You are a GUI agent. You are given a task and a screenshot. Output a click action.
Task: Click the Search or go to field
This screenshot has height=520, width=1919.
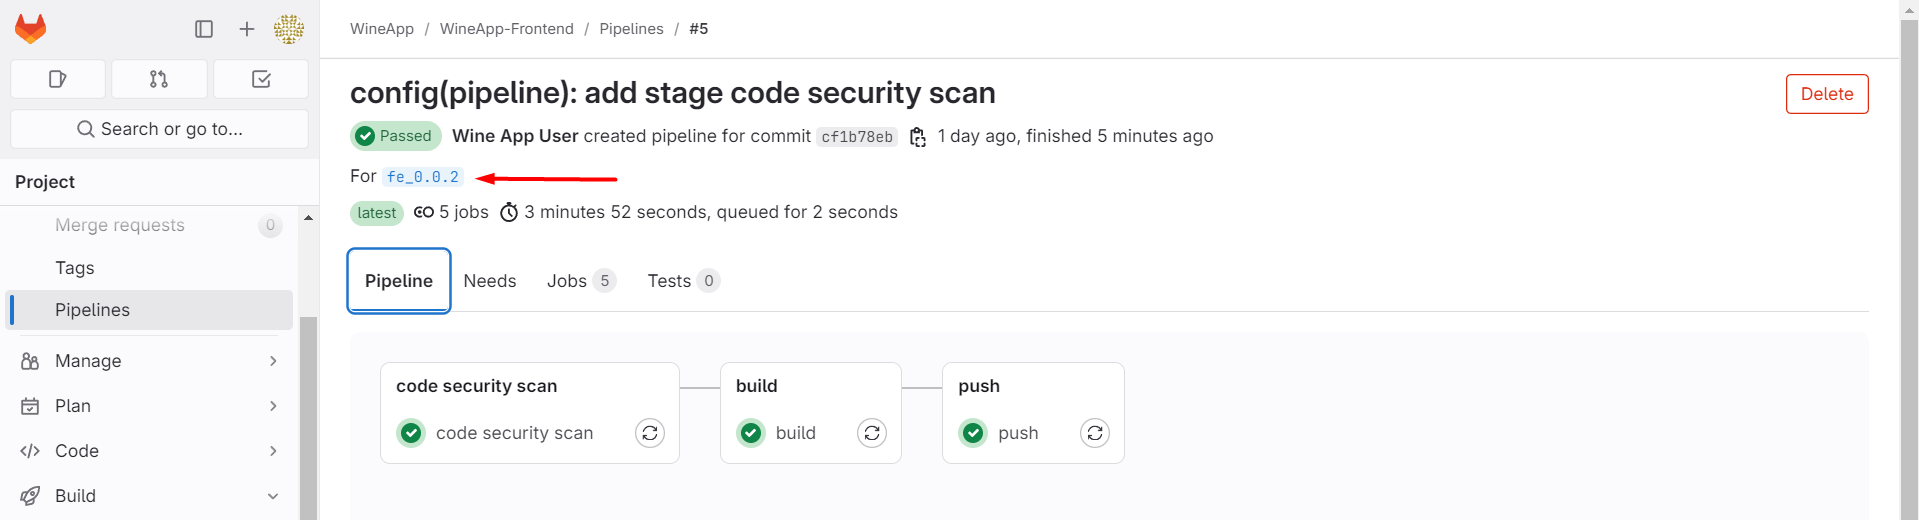pos(159,129)
